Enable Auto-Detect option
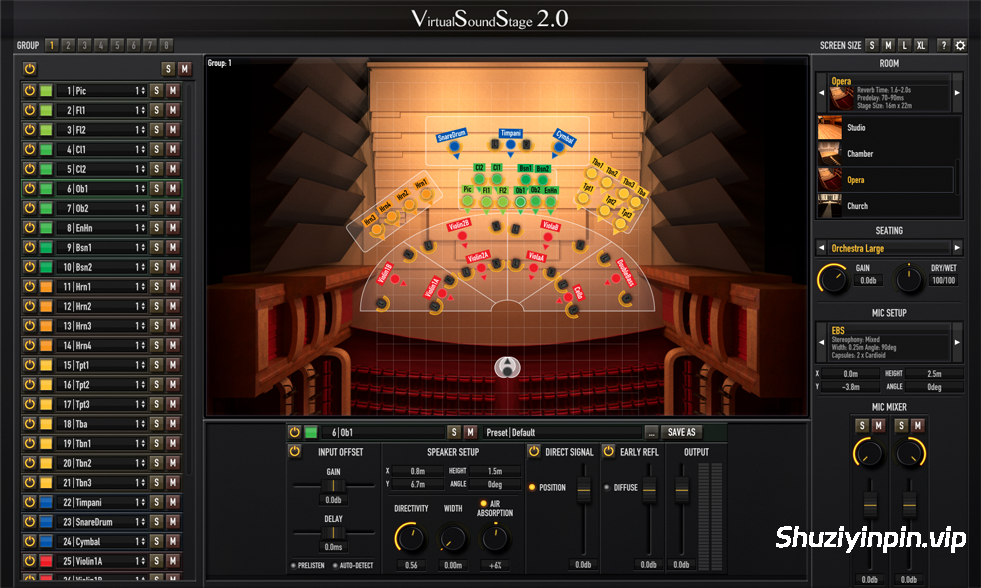Viewport: 981px width, 588px height. click(335, 565)
